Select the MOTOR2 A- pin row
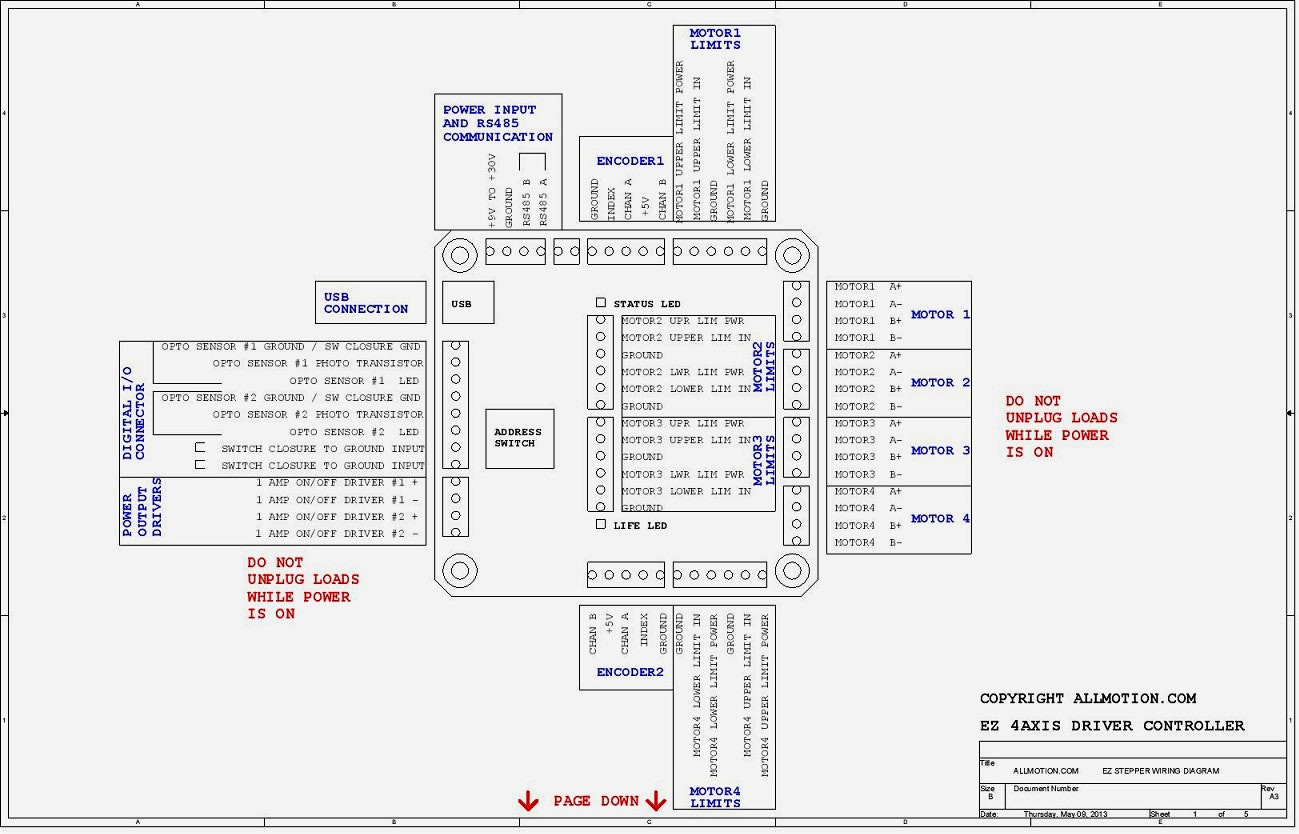 [x=868, y=372]
